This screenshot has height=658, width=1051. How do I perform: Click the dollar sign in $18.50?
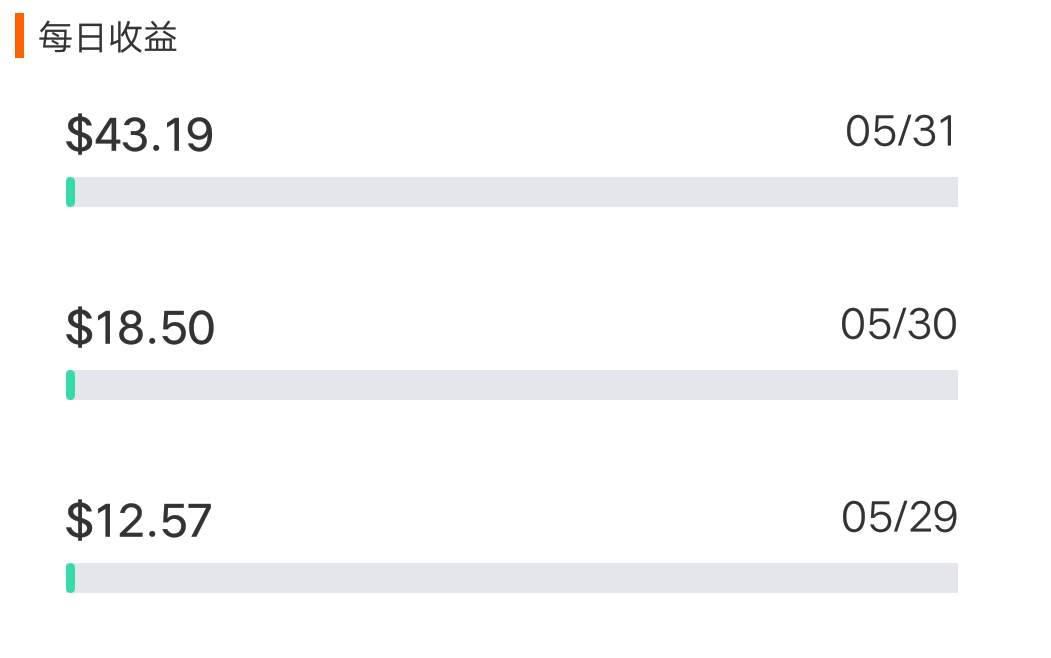pyautogui.click(x=79, y=328)
